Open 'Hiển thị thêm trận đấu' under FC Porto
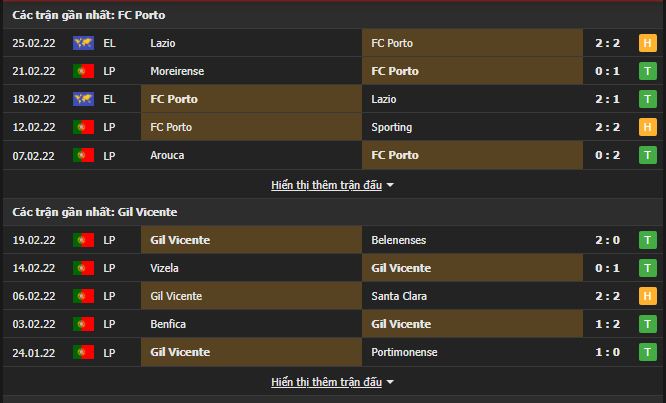This screenshot has height=403, width=666. (x=326, y=185)
